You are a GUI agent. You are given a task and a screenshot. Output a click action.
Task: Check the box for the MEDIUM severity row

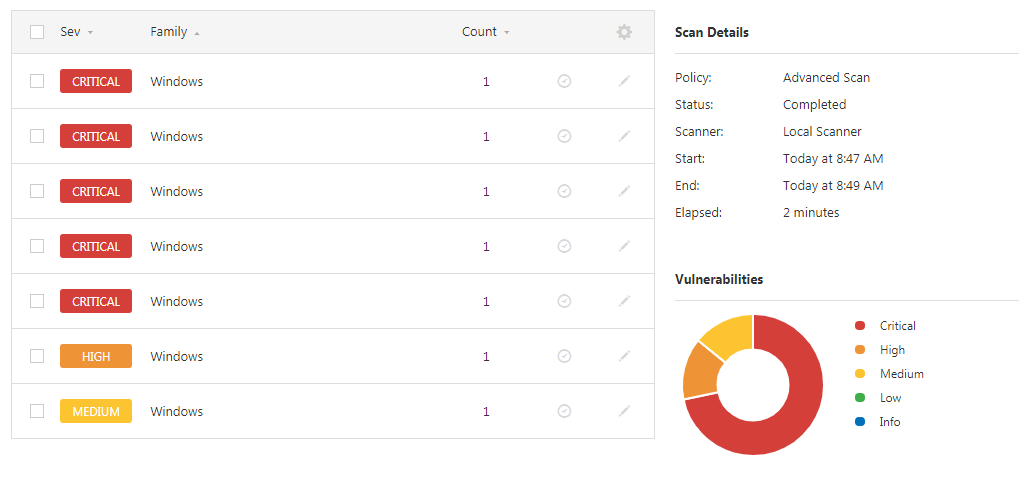[37, 411]
